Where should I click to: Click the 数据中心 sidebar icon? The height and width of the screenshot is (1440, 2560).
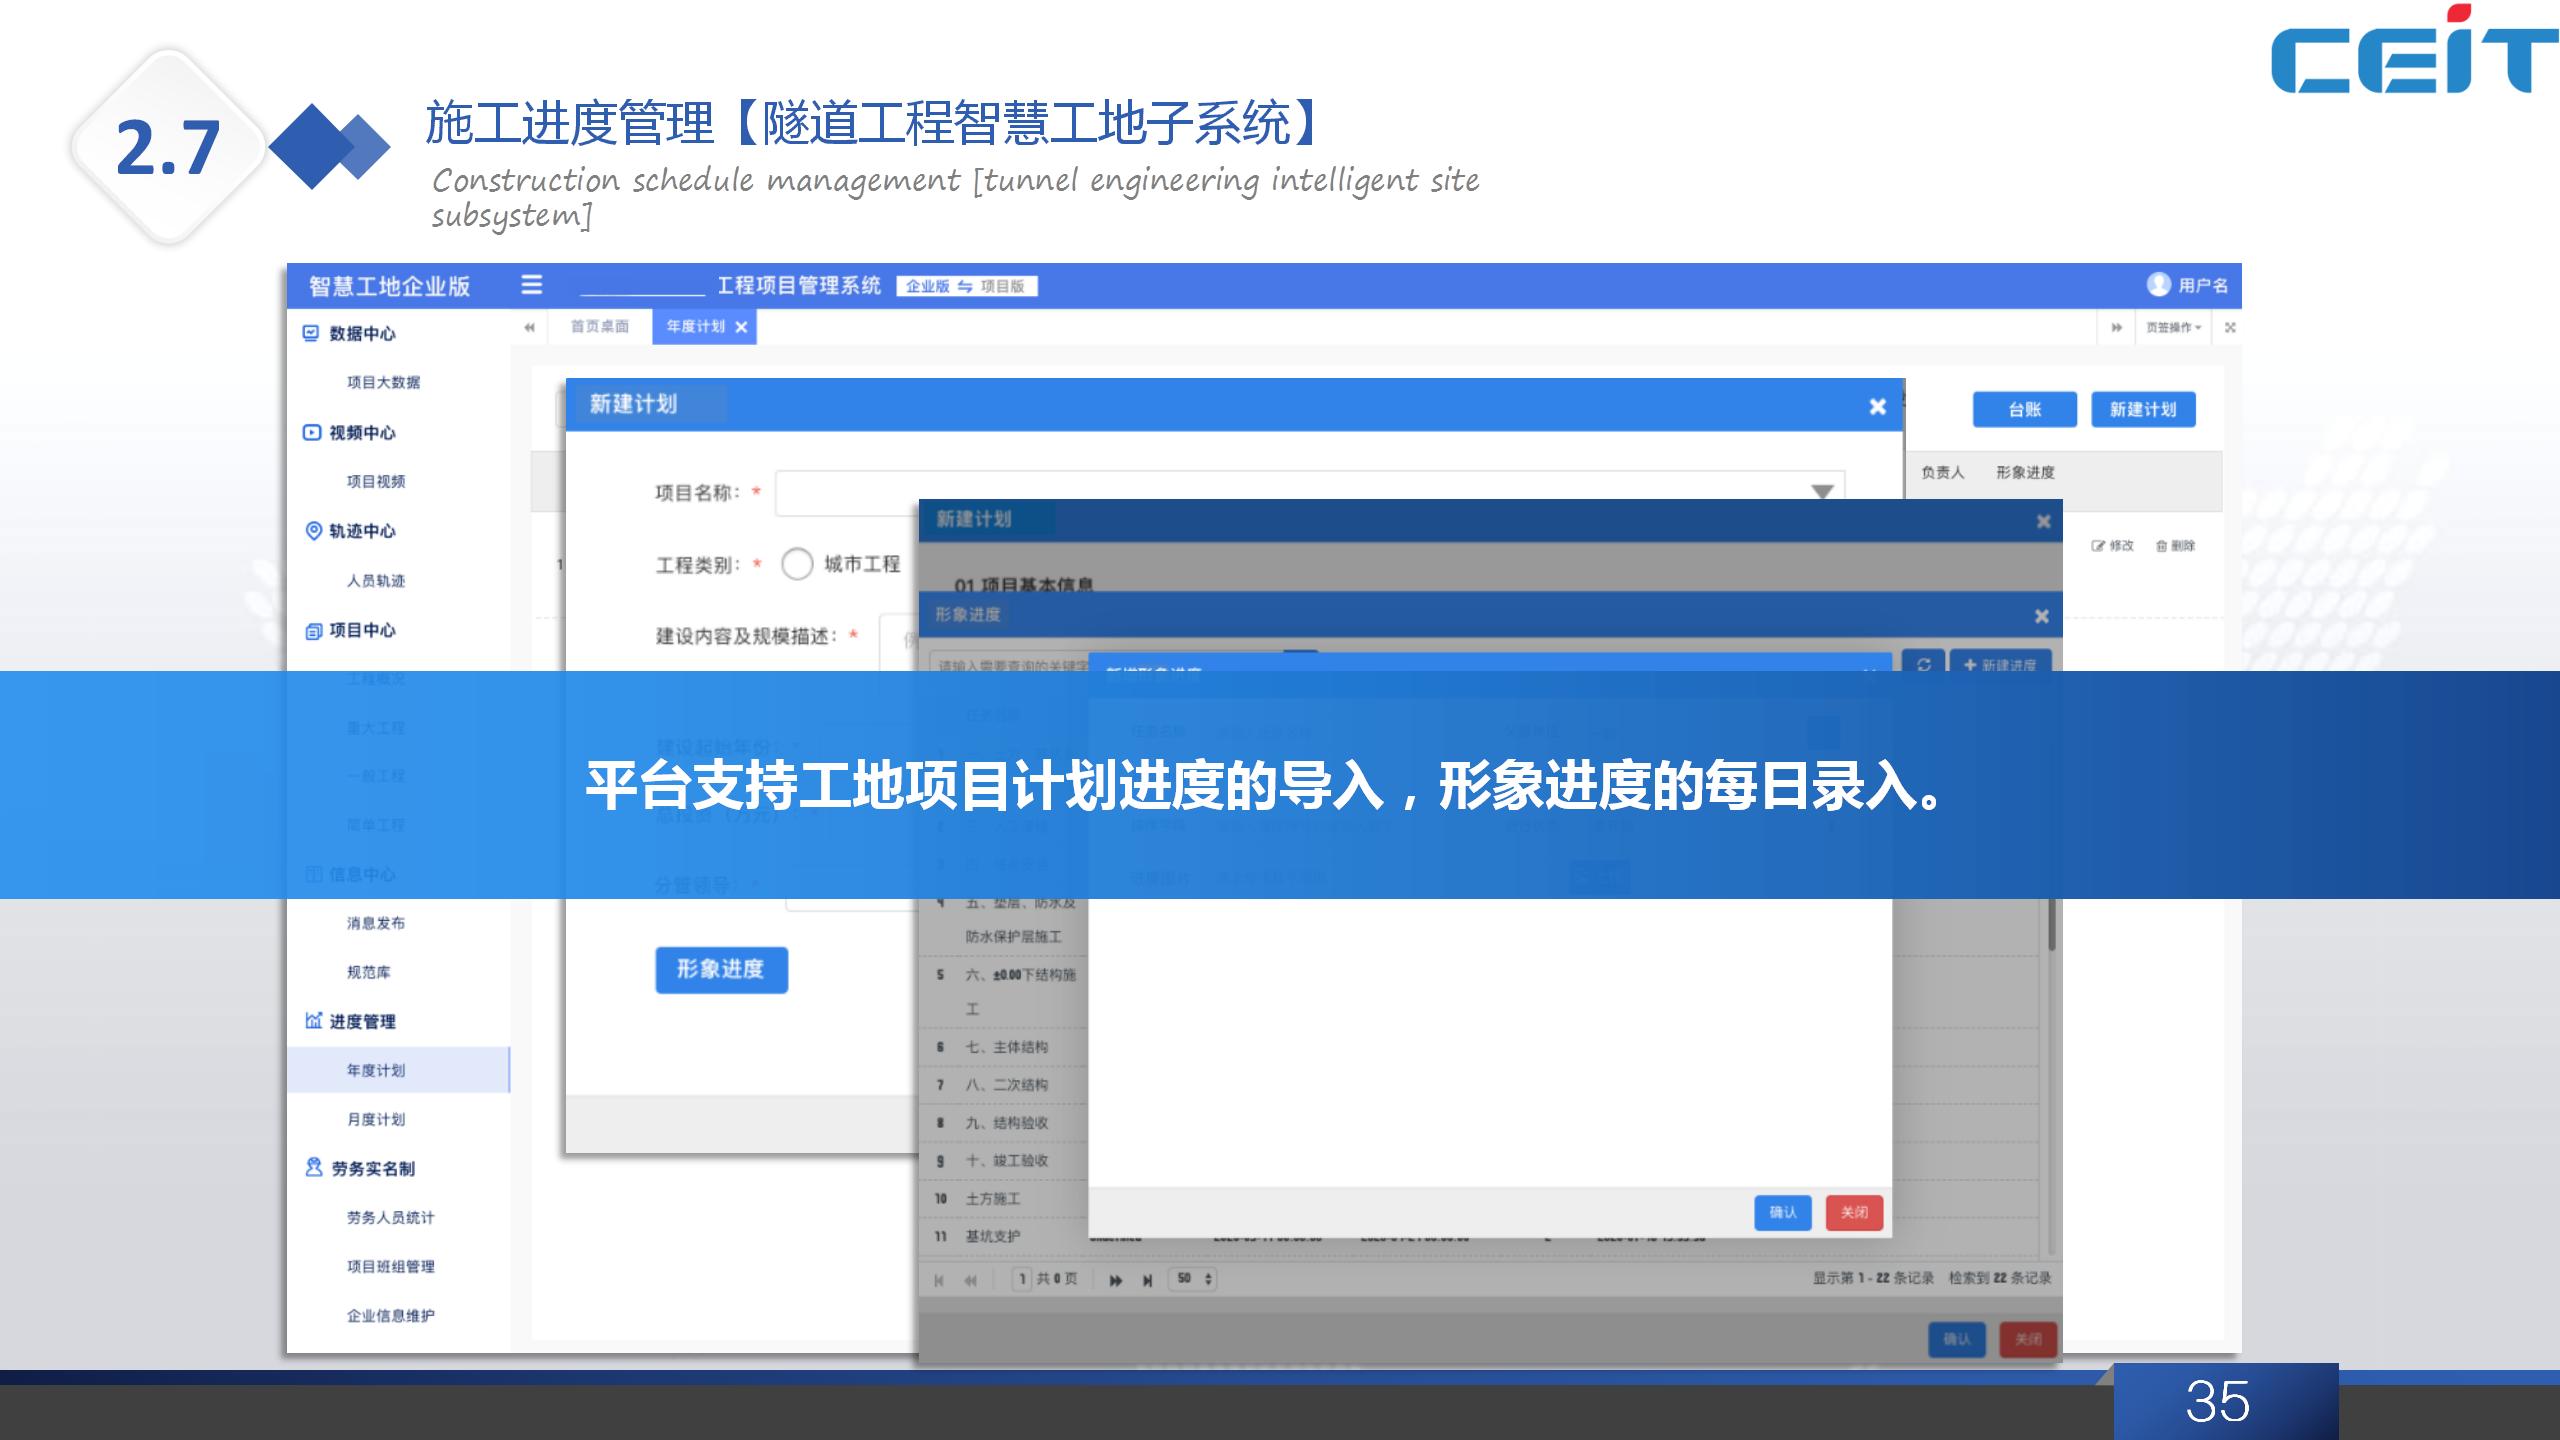point(311,333)
